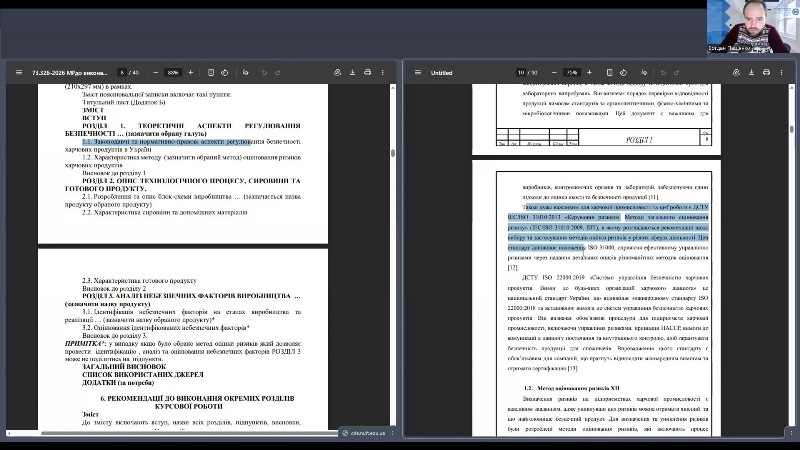Zoom out in the left PDF viewer
This screenshot has width=800, height=450.
pyautogui.click(x=156, y=72)
